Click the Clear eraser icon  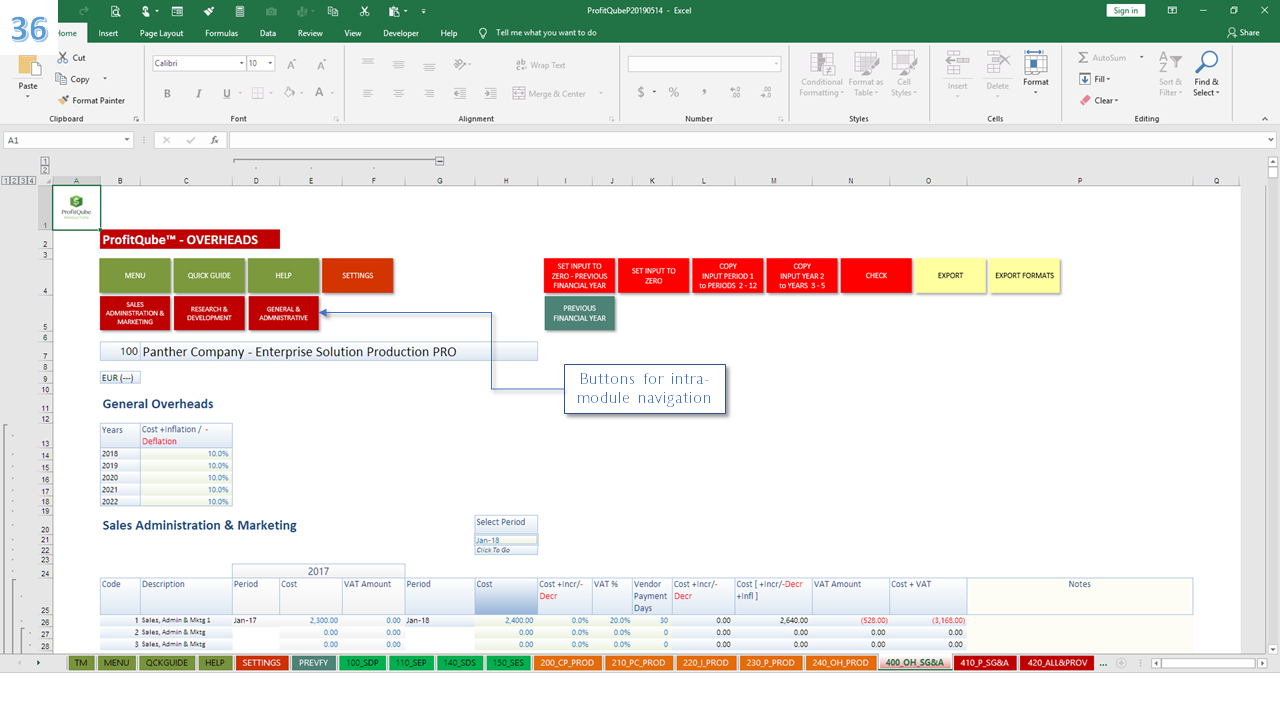1085,100
